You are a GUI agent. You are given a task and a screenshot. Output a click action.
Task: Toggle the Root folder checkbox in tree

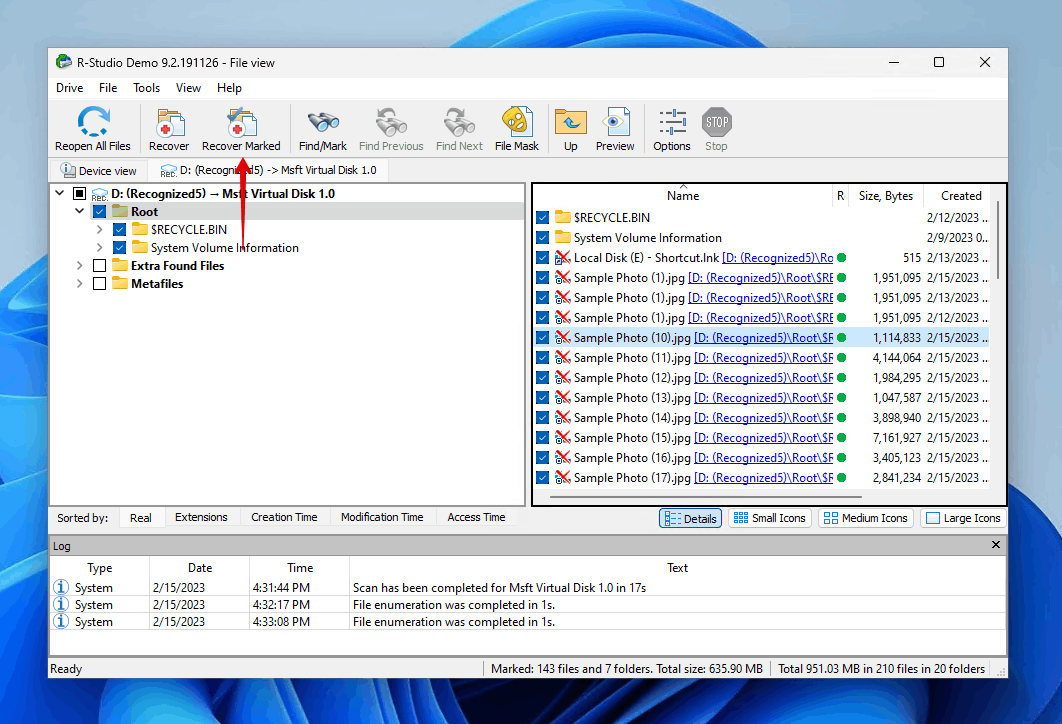100,211
